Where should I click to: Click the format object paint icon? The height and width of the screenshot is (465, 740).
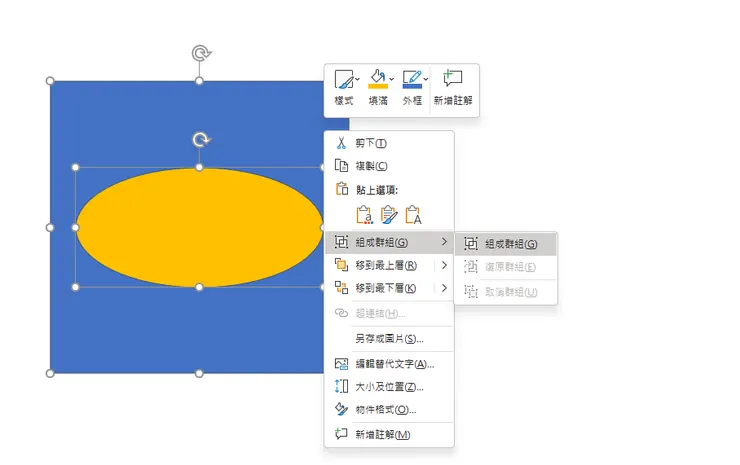[341, 409]
